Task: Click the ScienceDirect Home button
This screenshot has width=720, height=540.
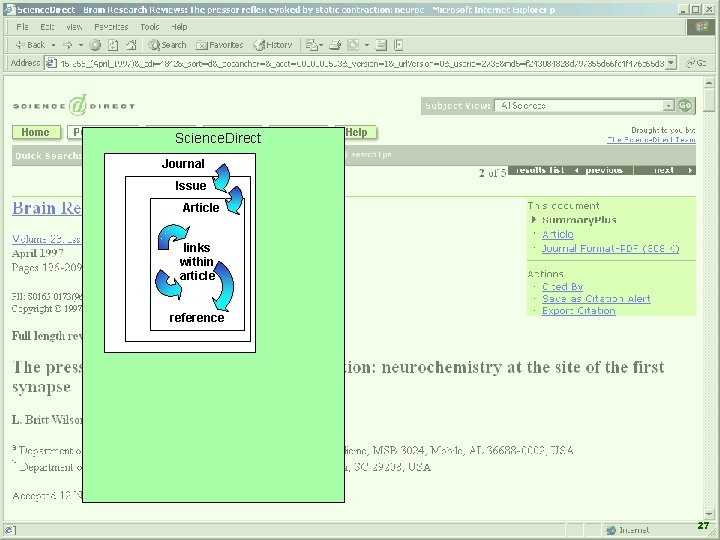Action: click(x=36, y=132)
